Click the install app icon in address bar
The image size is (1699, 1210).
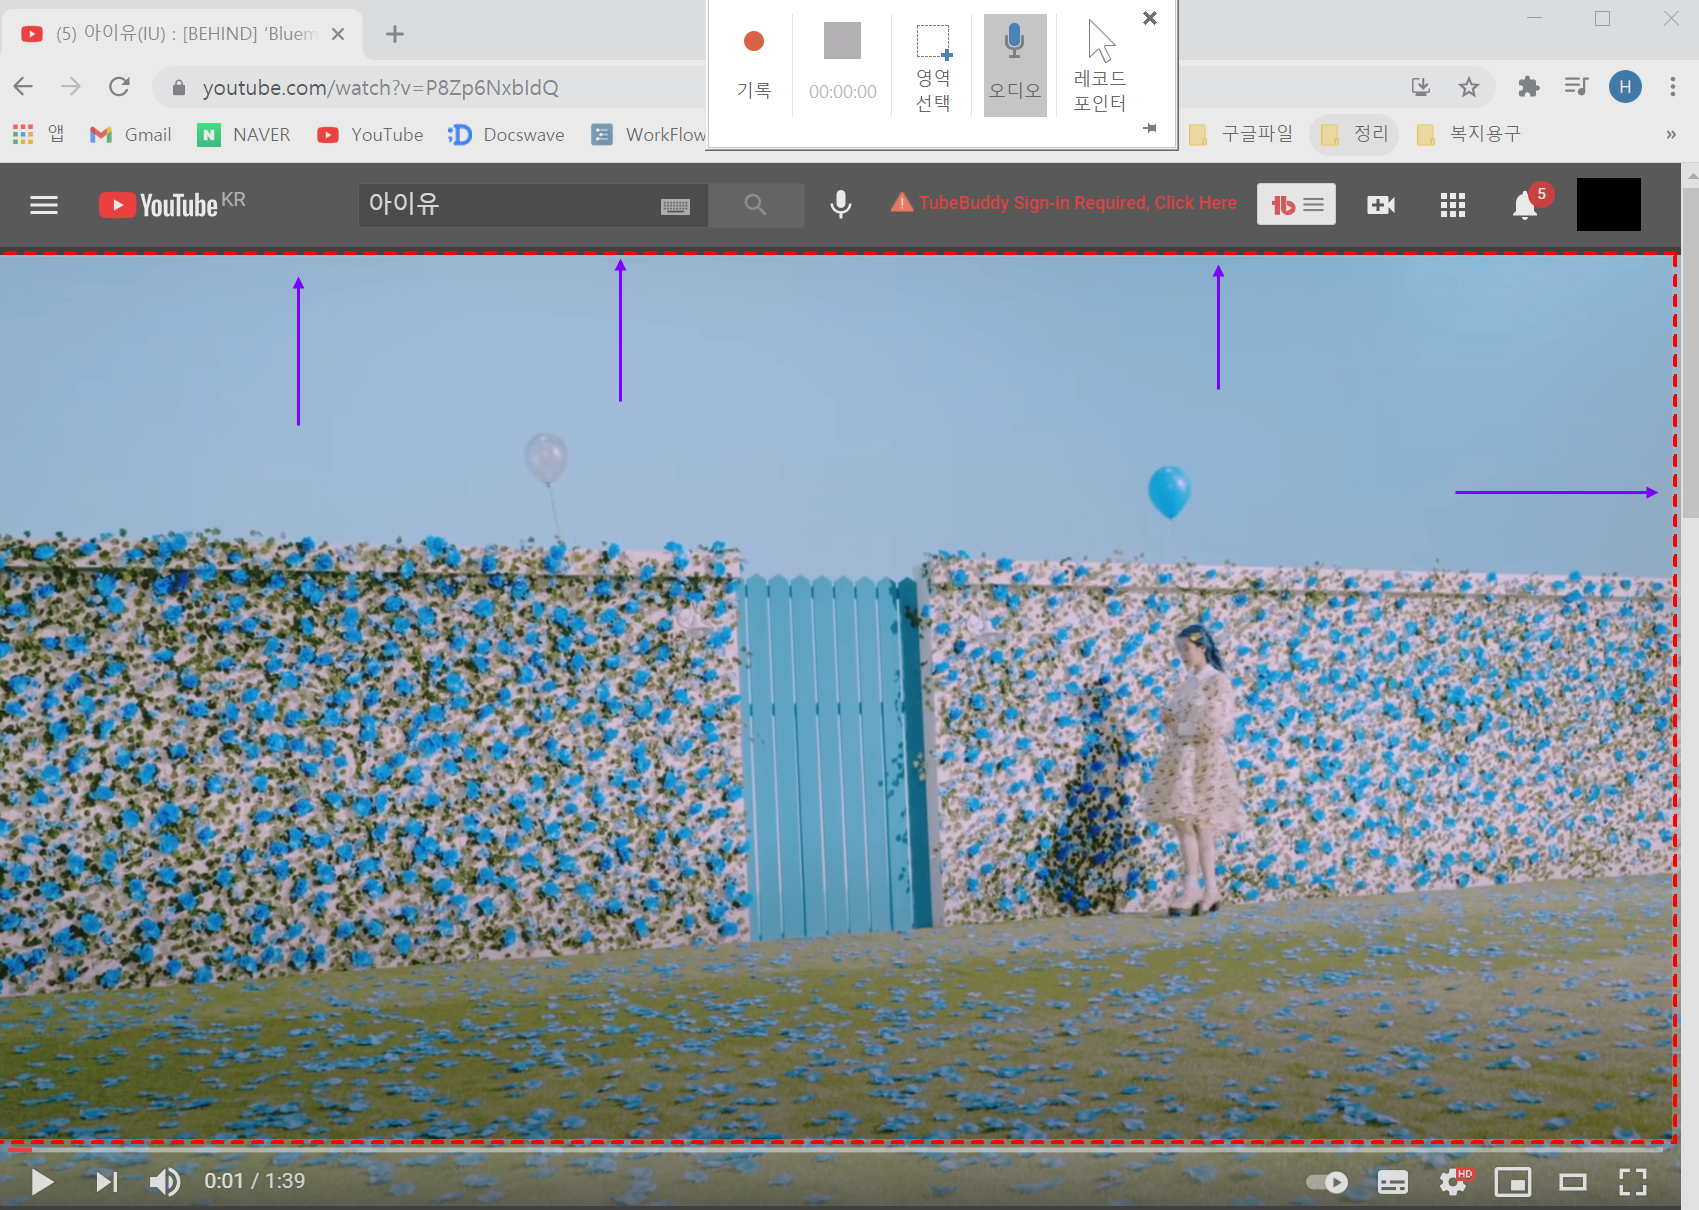pos(1421,87)
